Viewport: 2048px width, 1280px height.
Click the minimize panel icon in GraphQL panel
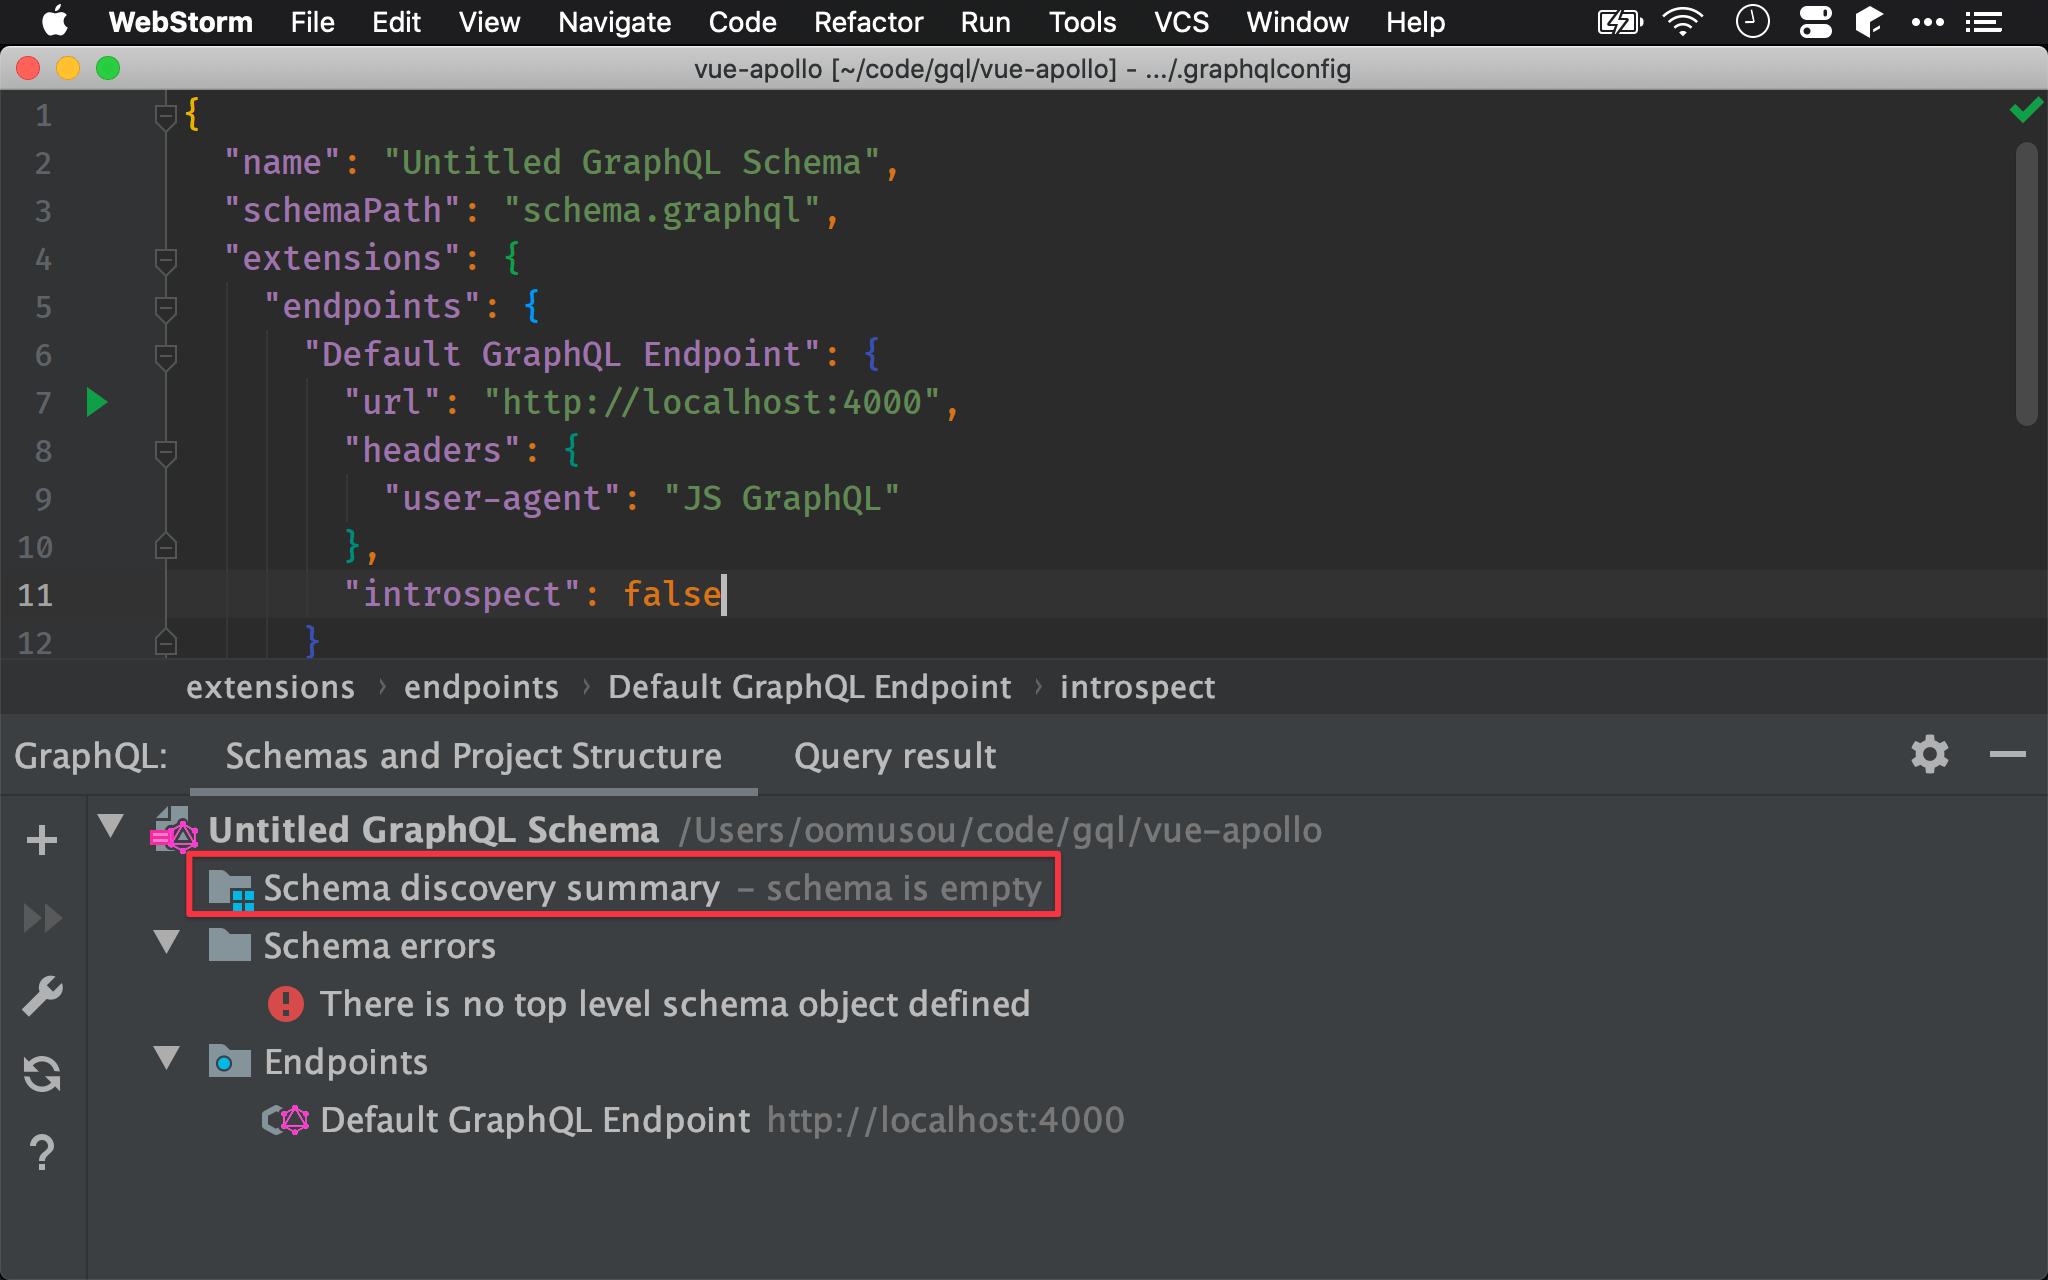2007,754
